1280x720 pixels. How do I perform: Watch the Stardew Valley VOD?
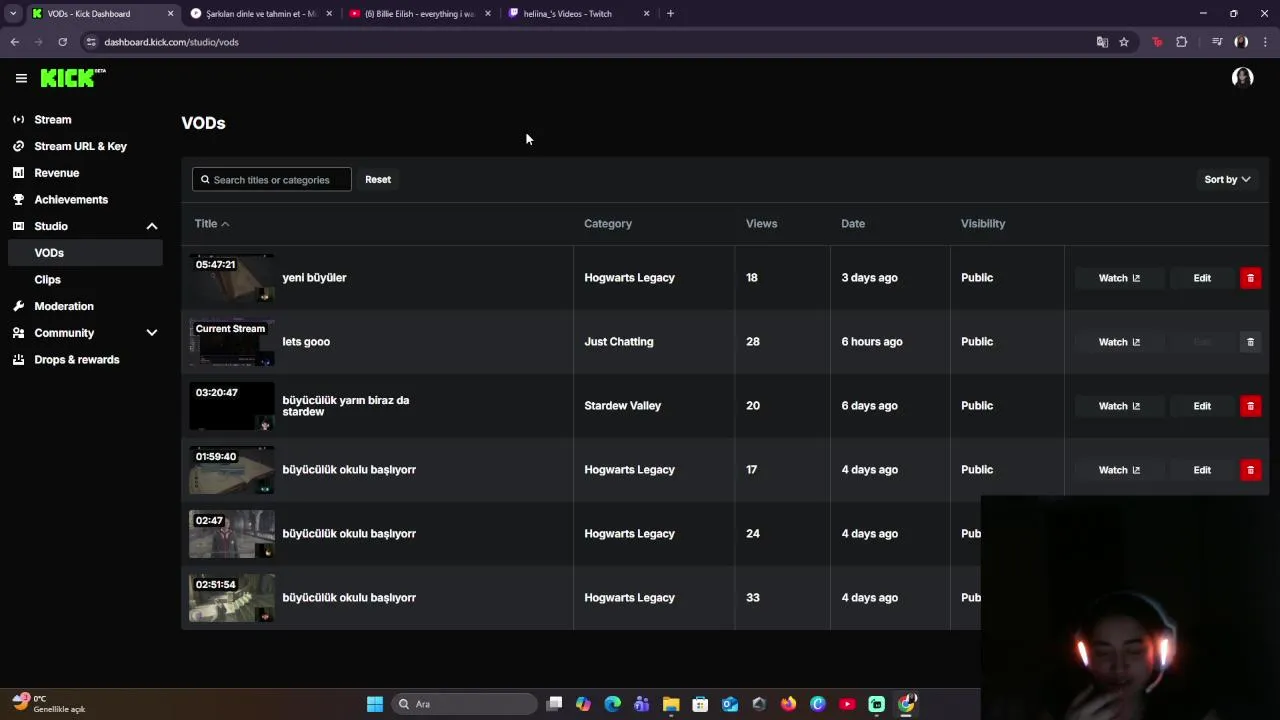(x=1119, y=406)
